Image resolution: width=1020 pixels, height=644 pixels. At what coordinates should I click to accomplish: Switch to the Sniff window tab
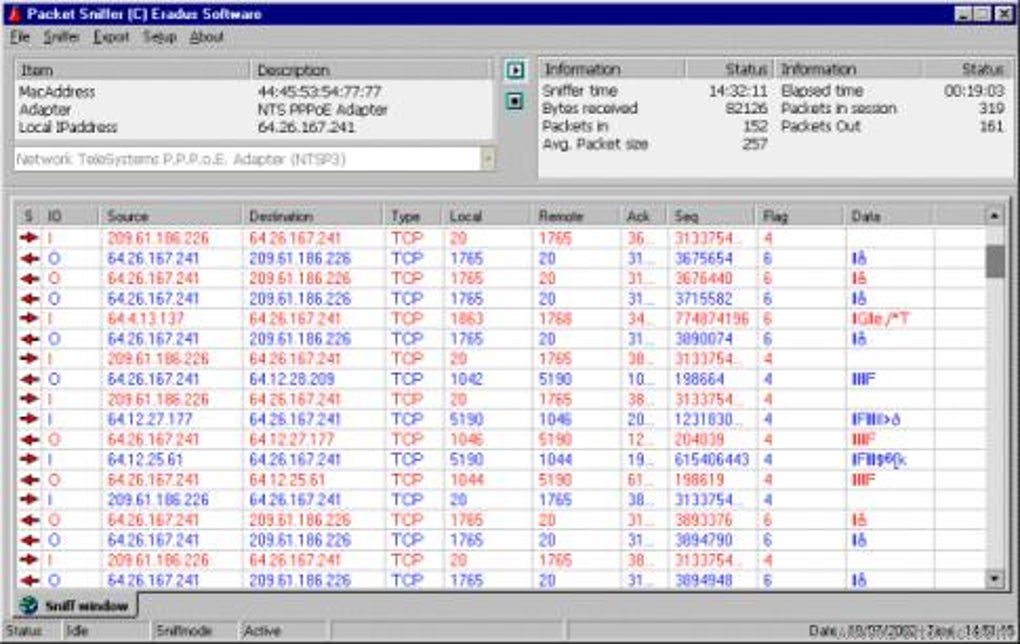pyautogui.click(x=75, y=606)
